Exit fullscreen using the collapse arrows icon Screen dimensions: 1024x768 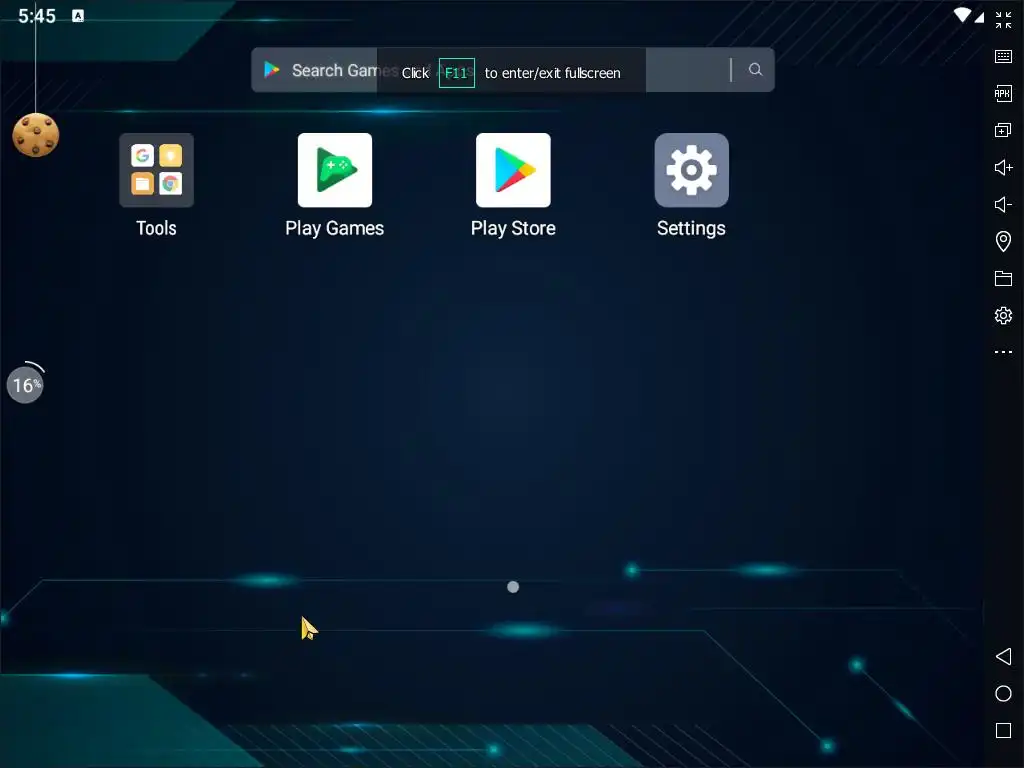(1003, 20)
